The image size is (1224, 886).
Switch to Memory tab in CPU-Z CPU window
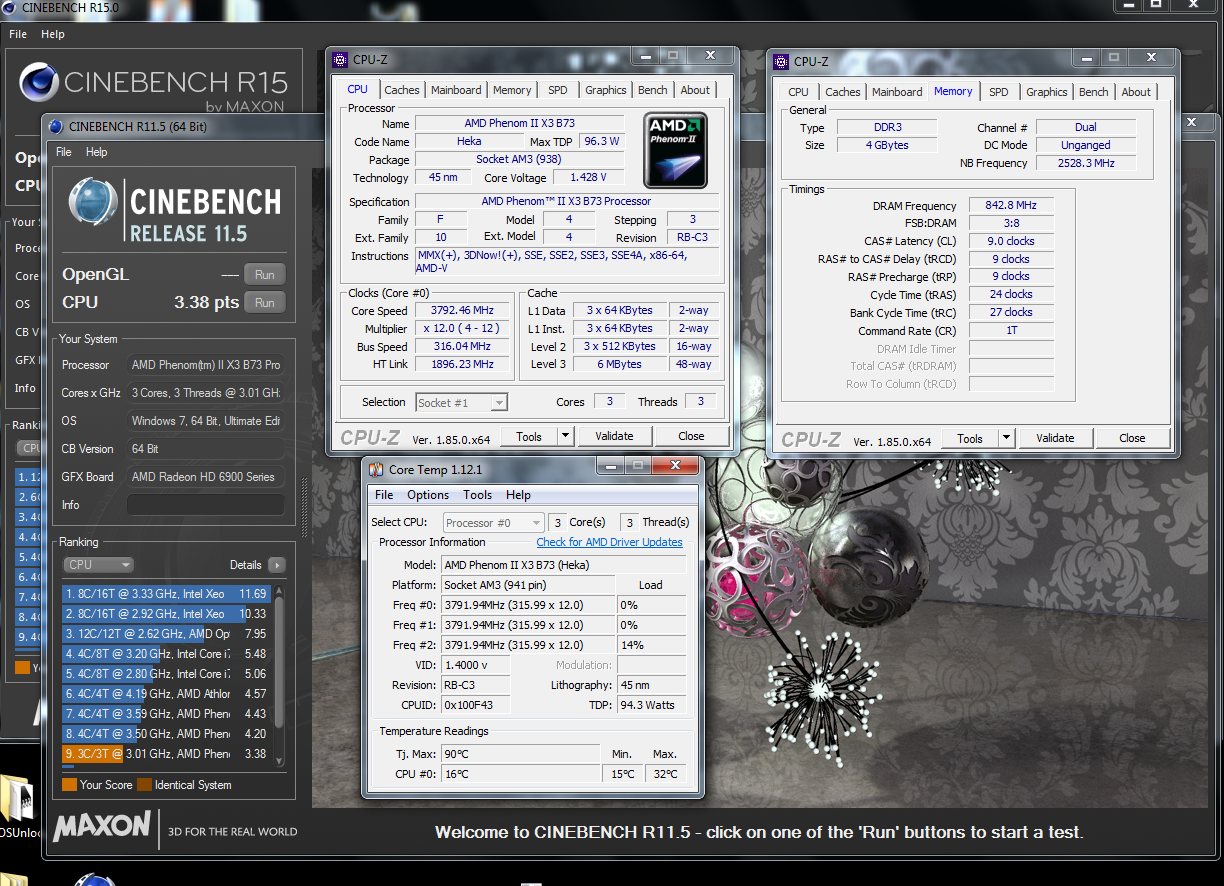[x=512, y=90]
